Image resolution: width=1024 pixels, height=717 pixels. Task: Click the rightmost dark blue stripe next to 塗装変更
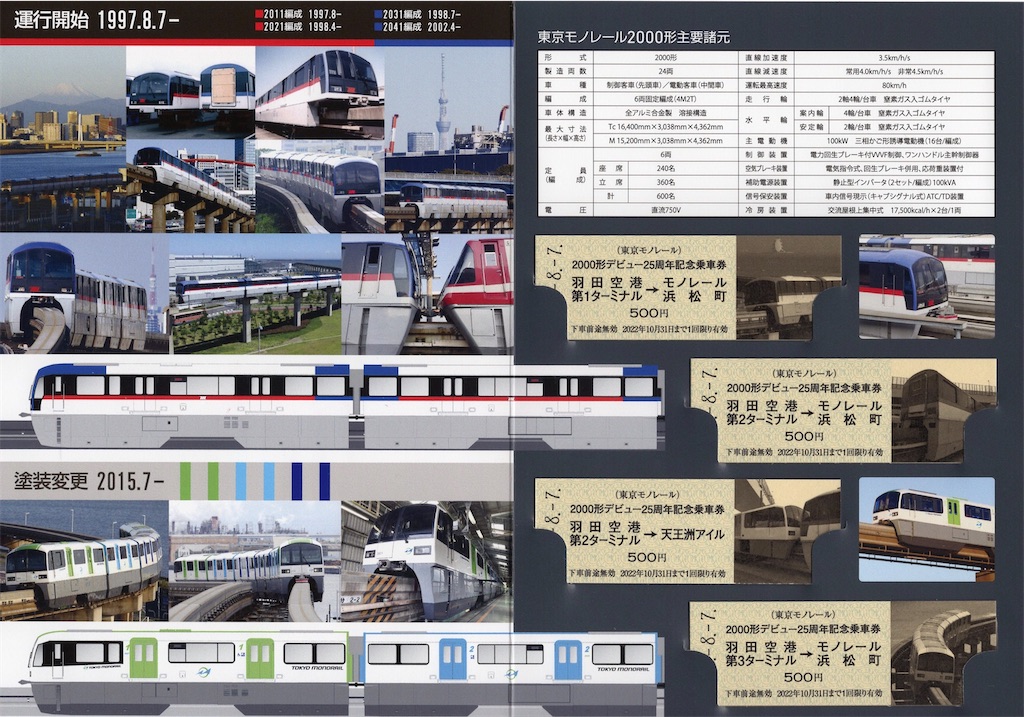coord(325,481)
